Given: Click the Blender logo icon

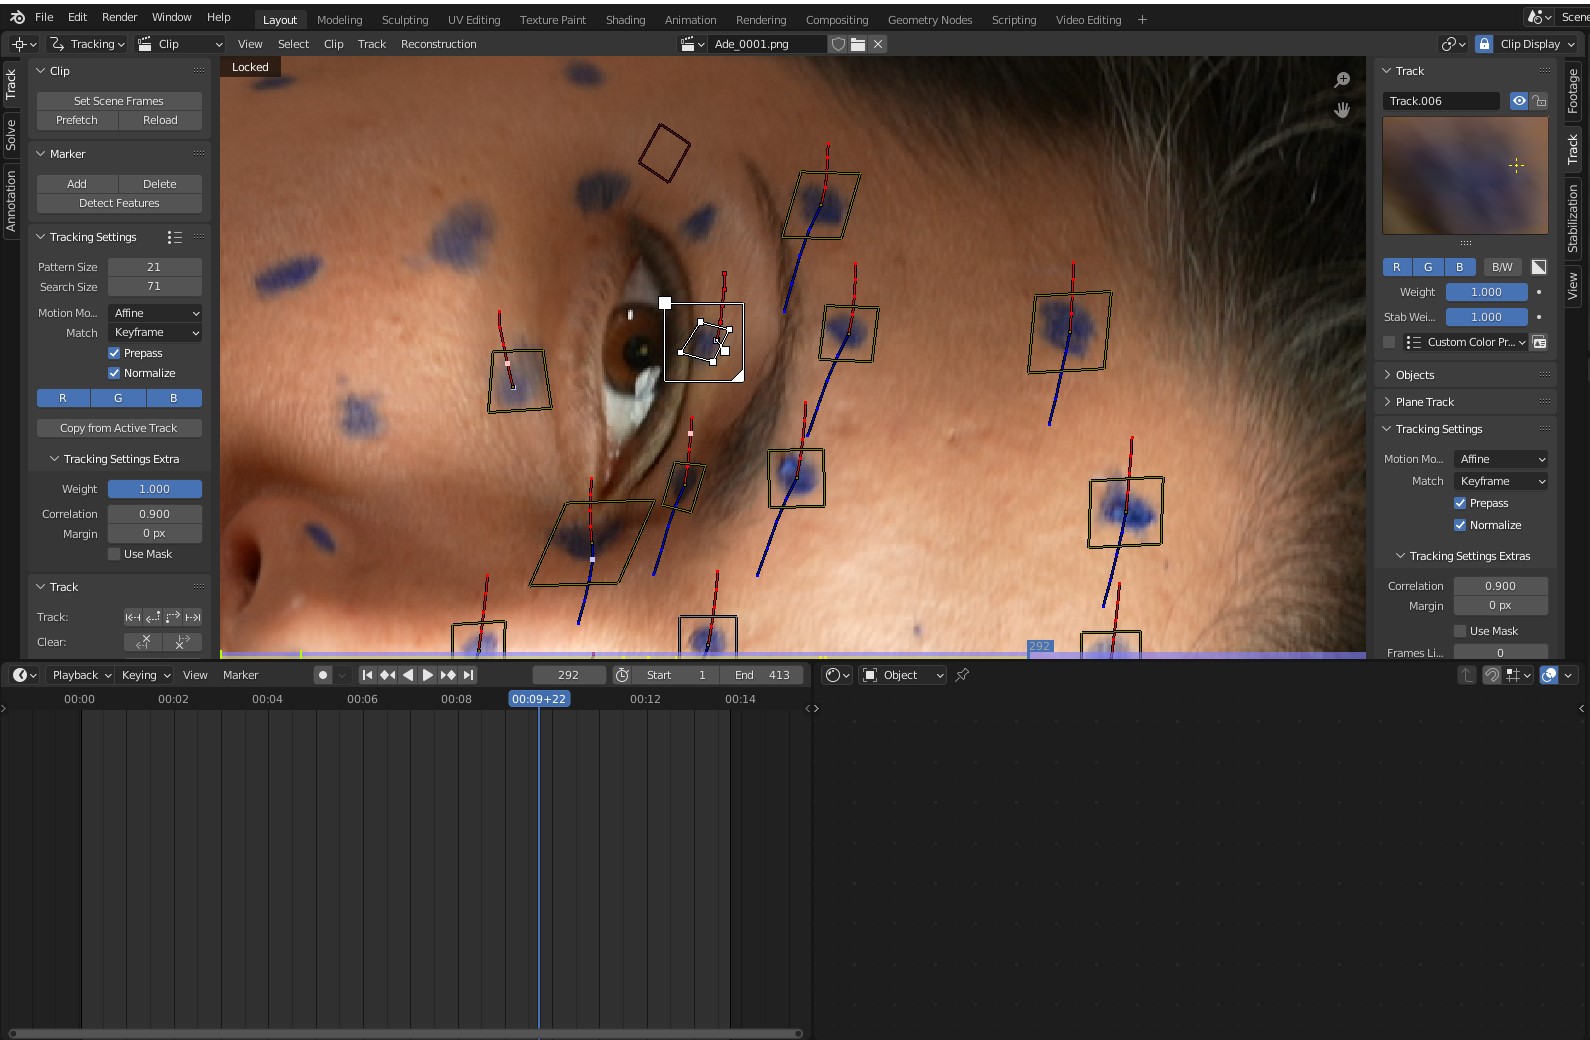Looking at the screenshot, I should [x=17, y=17].
